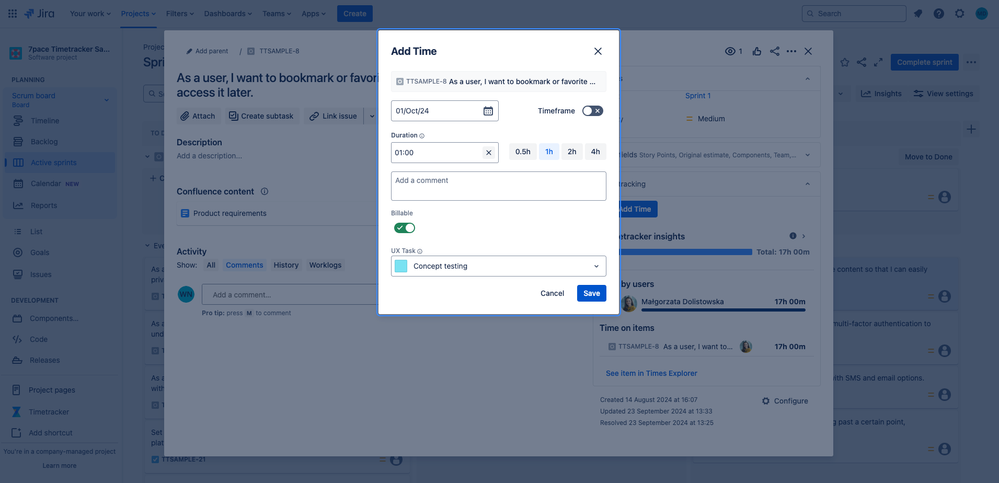Screen dimensions: 999x483
Task: Click the Jira logo
Action: point(39,13)
